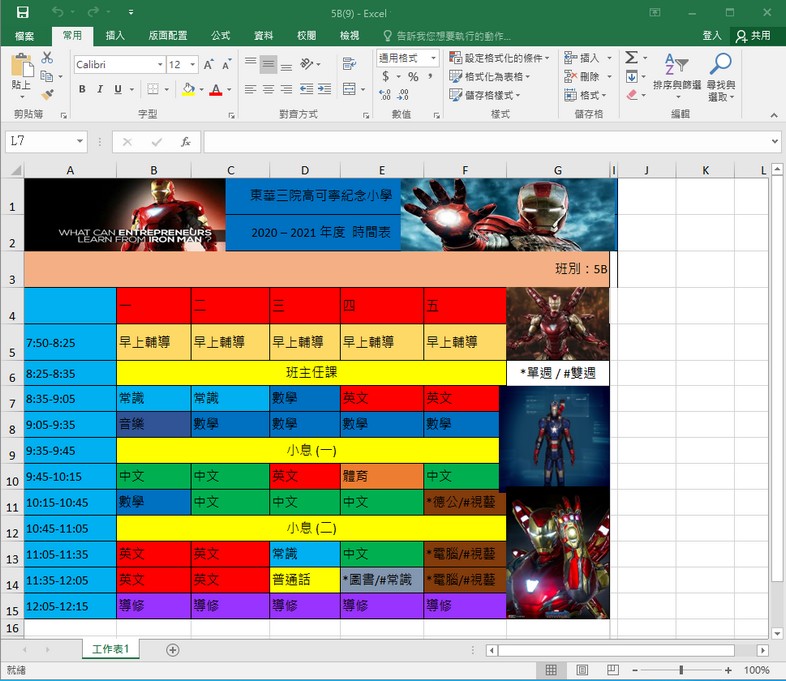
Task: Apply red font color A
Action: tap(216, 89)
